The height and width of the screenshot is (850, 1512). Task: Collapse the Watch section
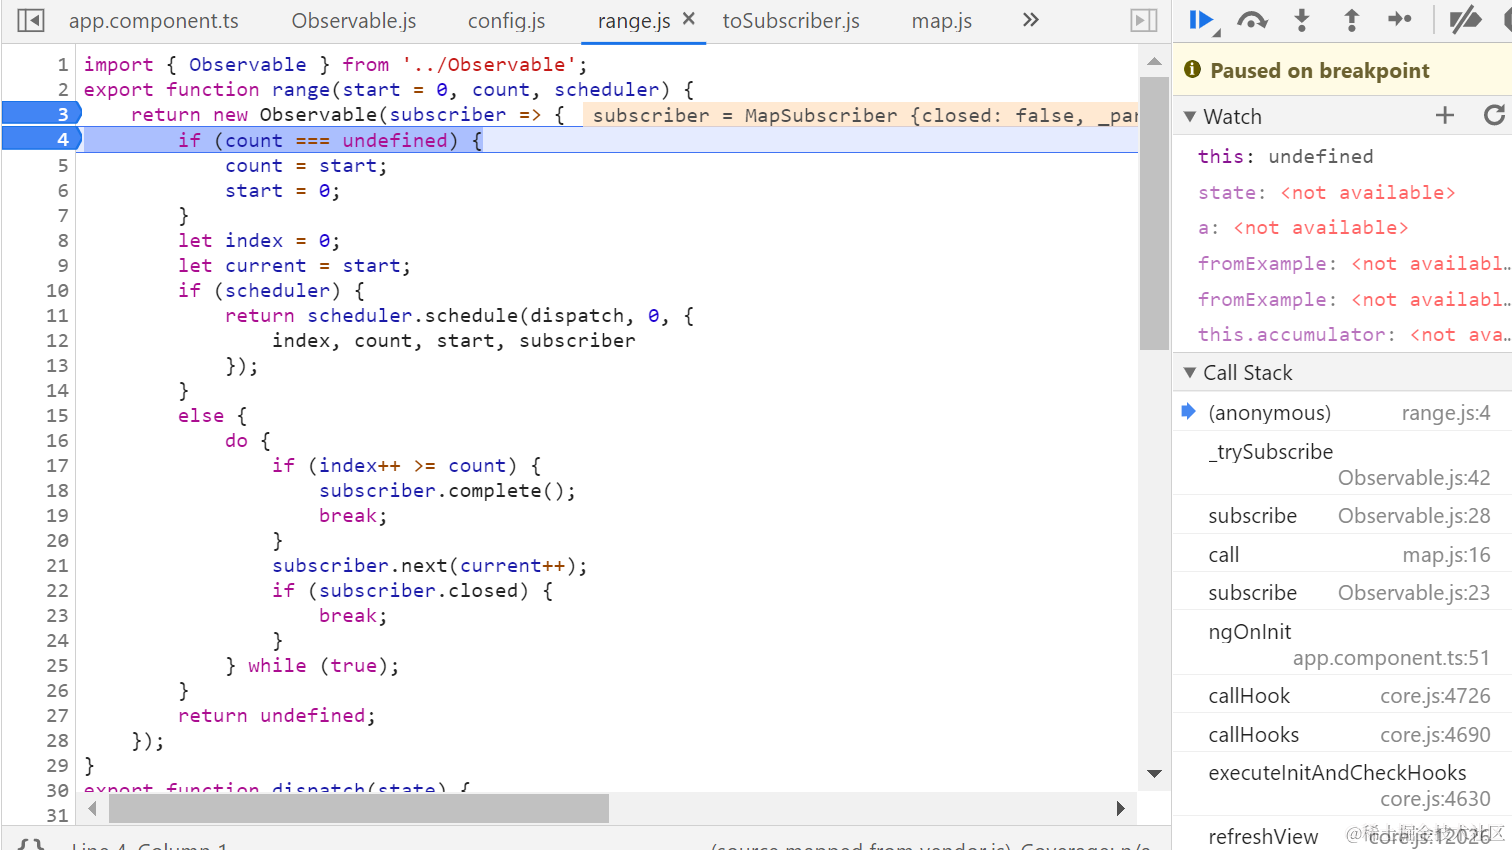(x=1190, y=117)
